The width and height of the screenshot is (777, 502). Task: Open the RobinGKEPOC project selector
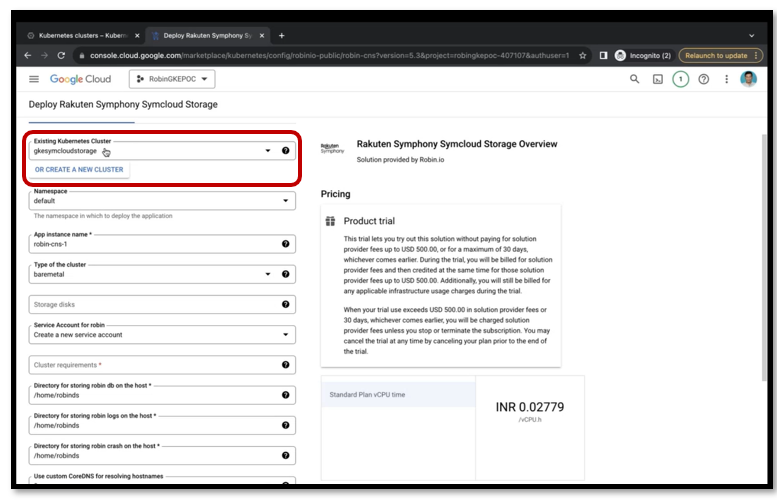(x=172, y=79)
